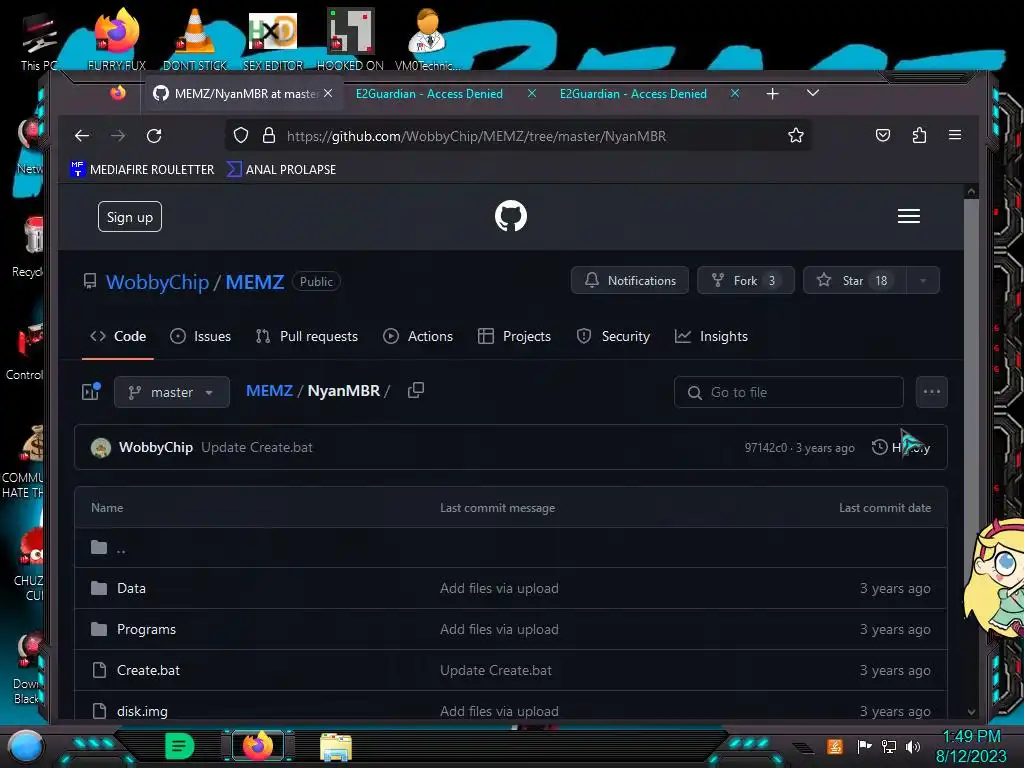The width and height of the screenshot is (1024, 768).
Task: Close the second E2Guardian tab
Action: (735, 93)
